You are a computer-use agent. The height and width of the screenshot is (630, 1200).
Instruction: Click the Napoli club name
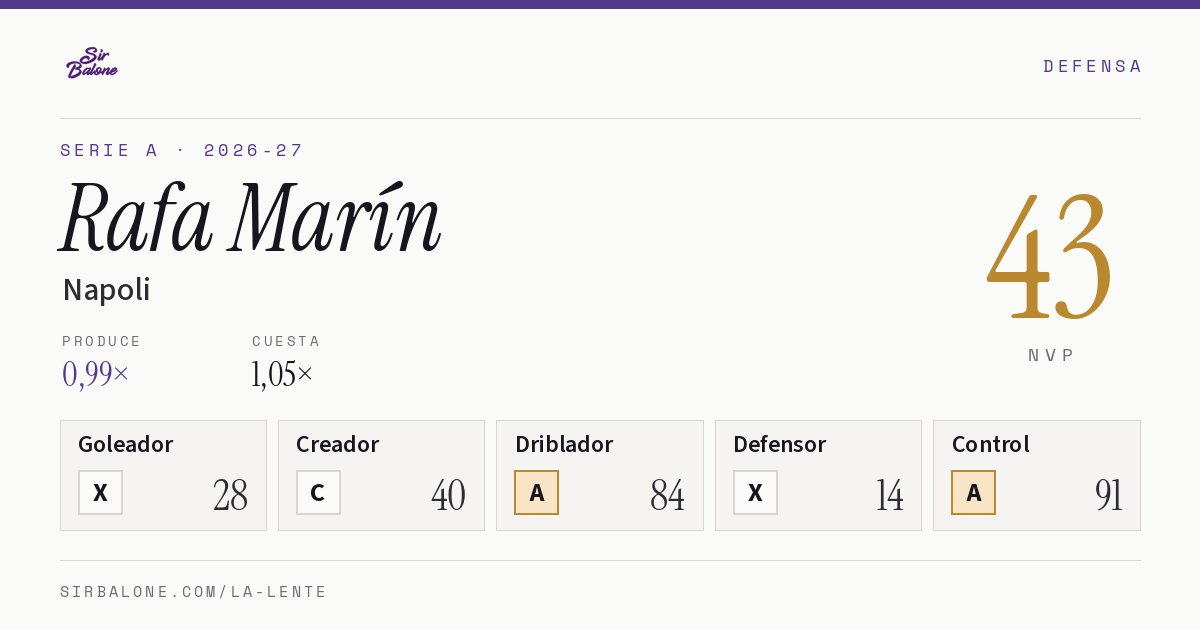[x=106, y=290]
